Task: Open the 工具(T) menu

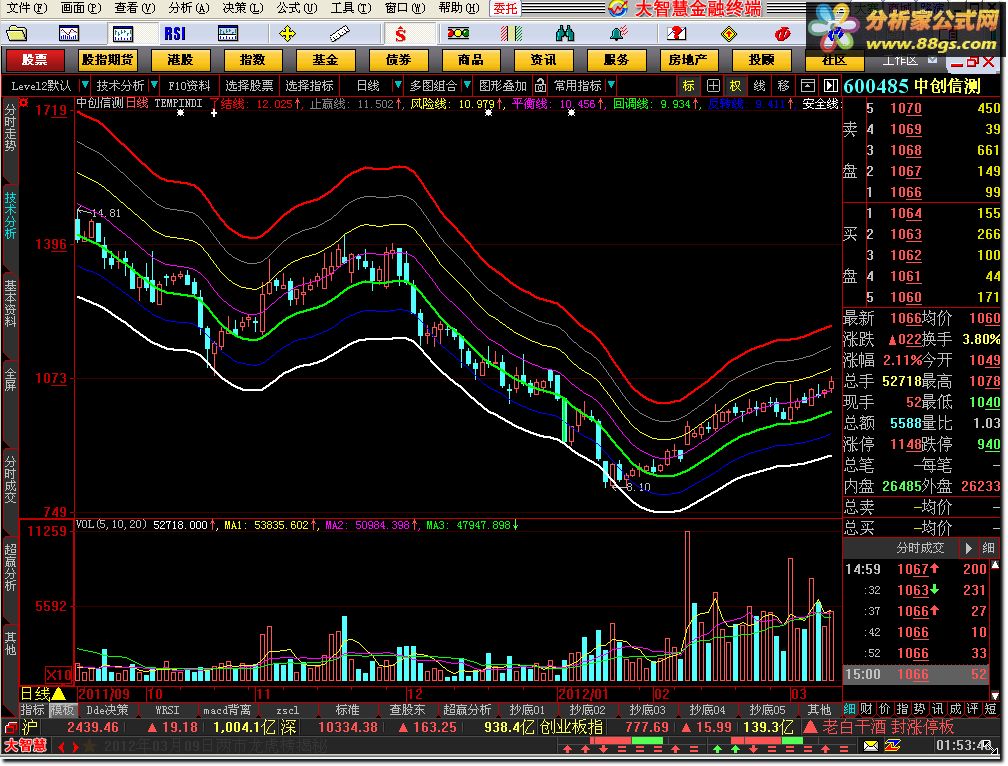Action: (351, 8)
